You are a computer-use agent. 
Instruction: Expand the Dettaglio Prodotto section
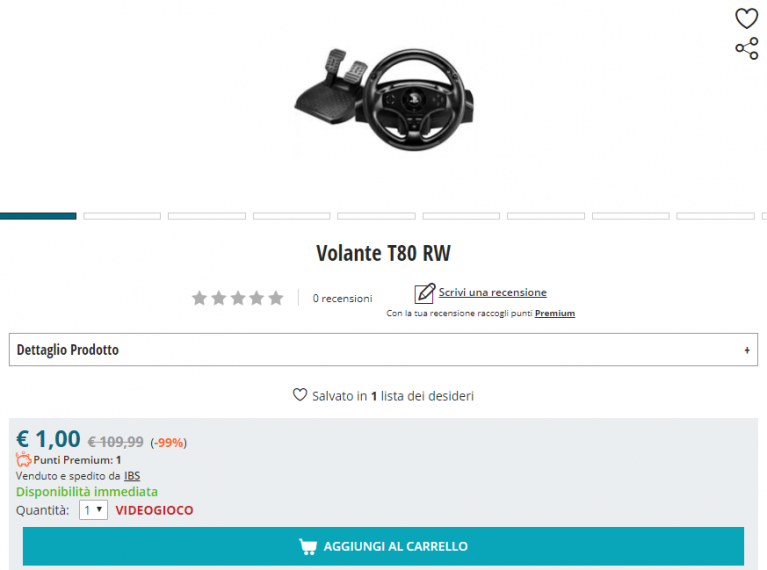(x=384, y=350)
